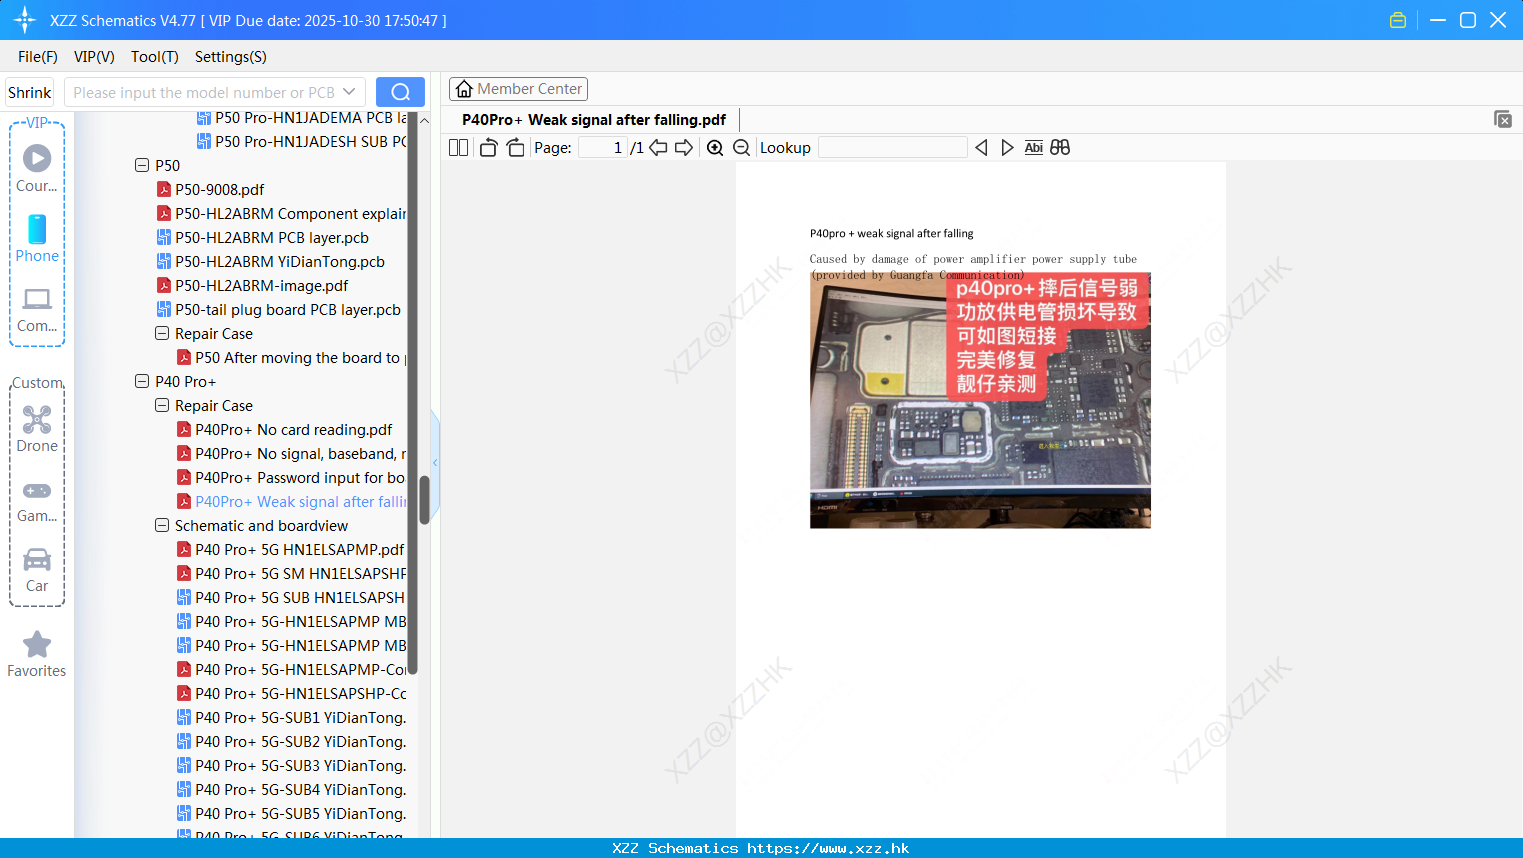The image size is (1523, 858).
Task: Open P40 Pro+ 5G-SUB5 YiDianTong file
Action: coord(292,813)
